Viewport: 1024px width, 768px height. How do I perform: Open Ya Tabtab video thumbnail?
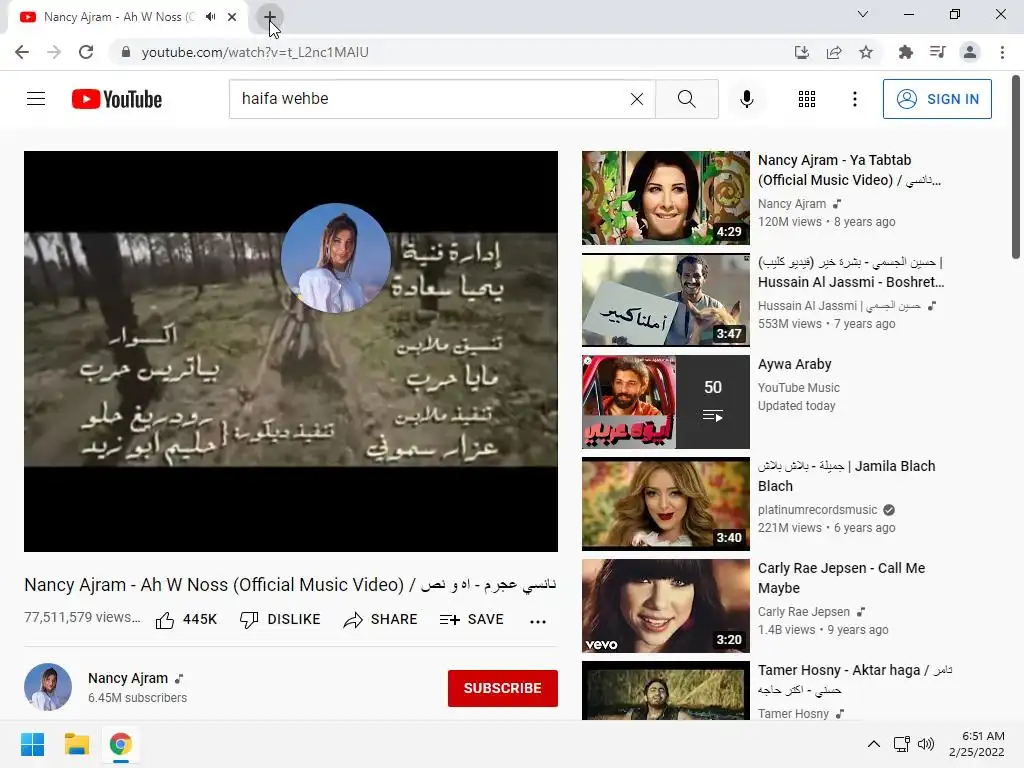coord(665,198)
